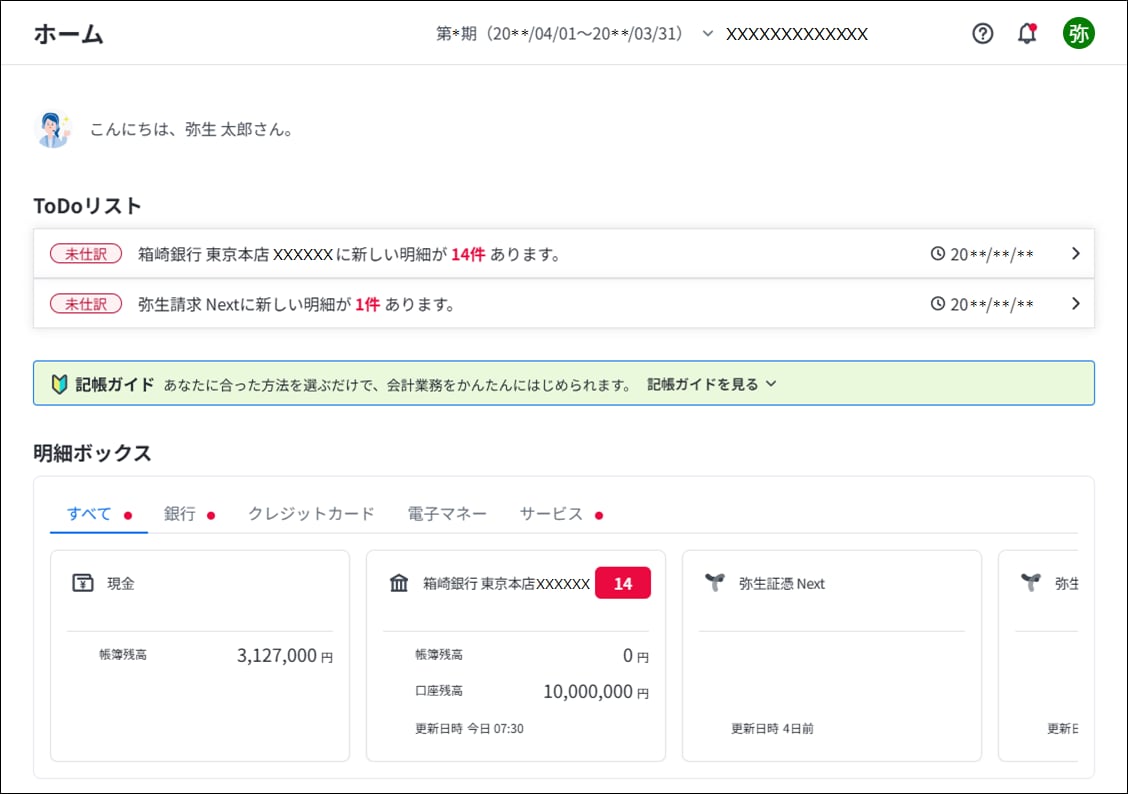Viewport: 1128px width, 794px height.
Task: Click the 更新日時 今日 07:30 text
Action: click(469, 729)
